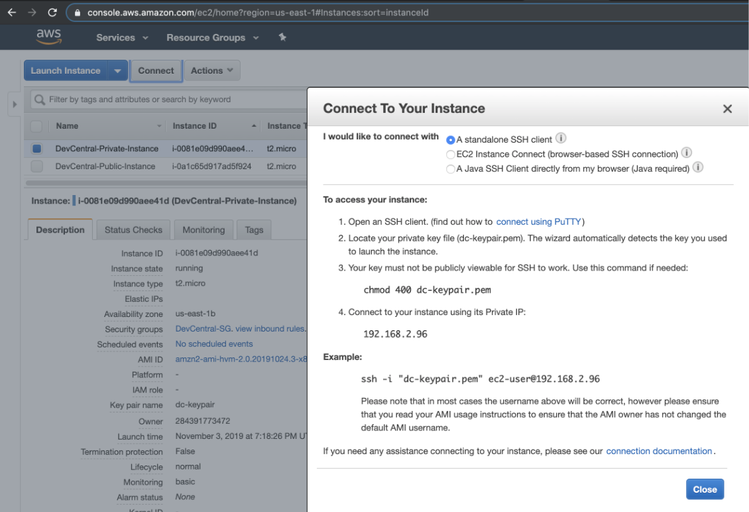Click the pin shortcut icon in navbar
Image resolution: width=749 pixels, height=512 pixels.
(x=282, y=37)
